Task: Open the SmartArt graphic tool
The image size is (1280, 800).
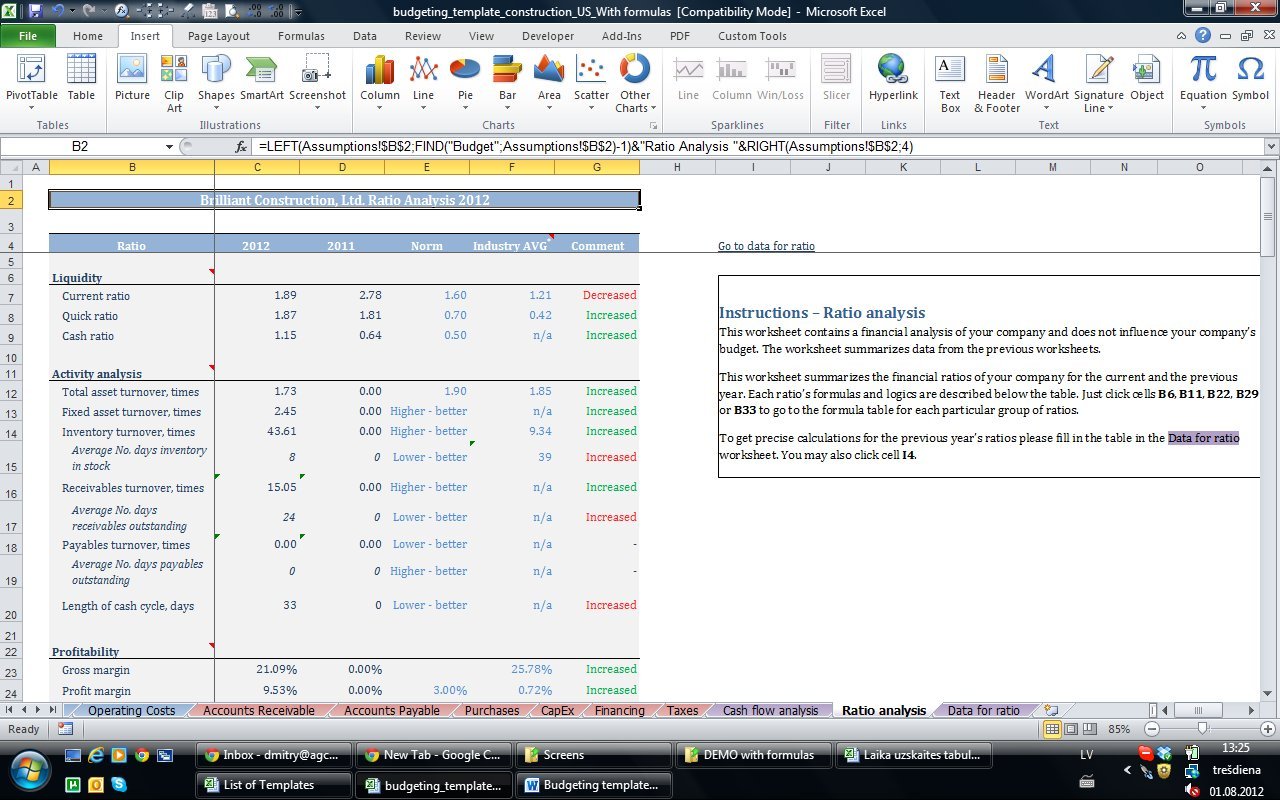Action: click(x=262, y=79)
